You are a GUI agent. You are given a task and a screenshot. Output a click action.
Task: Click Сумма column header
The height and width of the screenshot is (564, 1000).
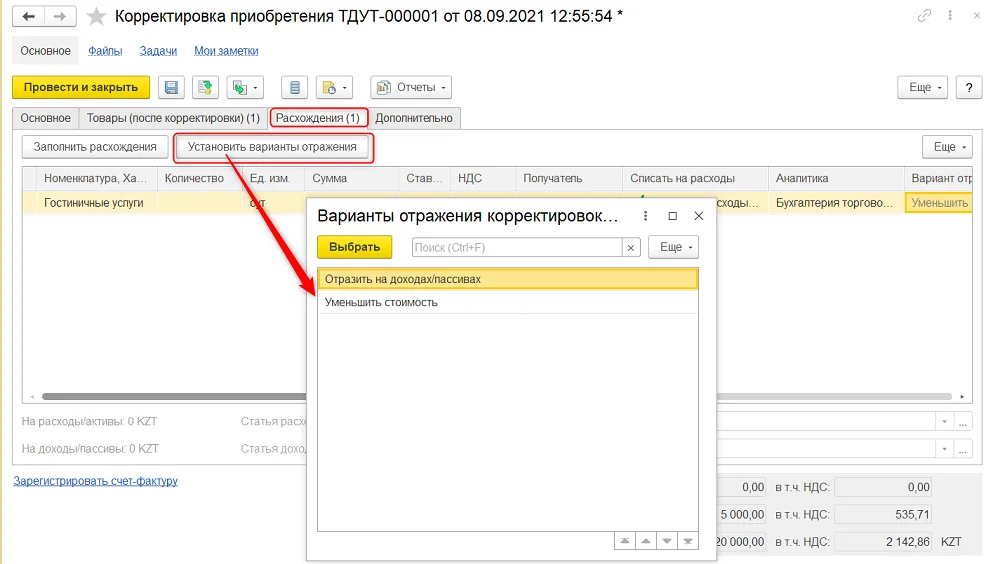tap(351, 179)
